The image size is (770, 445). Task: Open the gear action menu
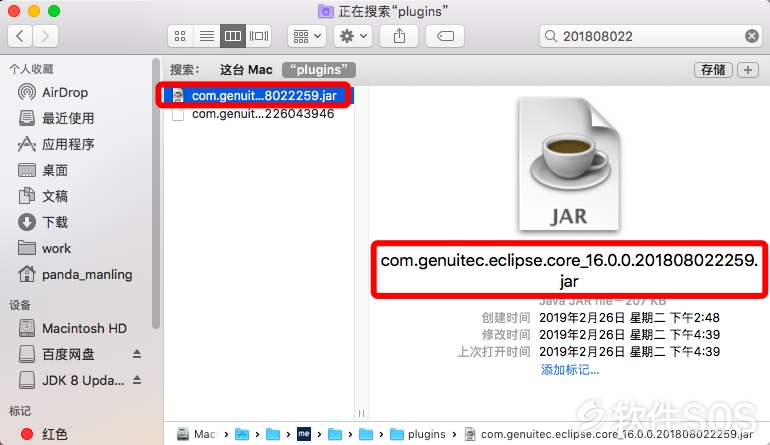coord(353,36)
